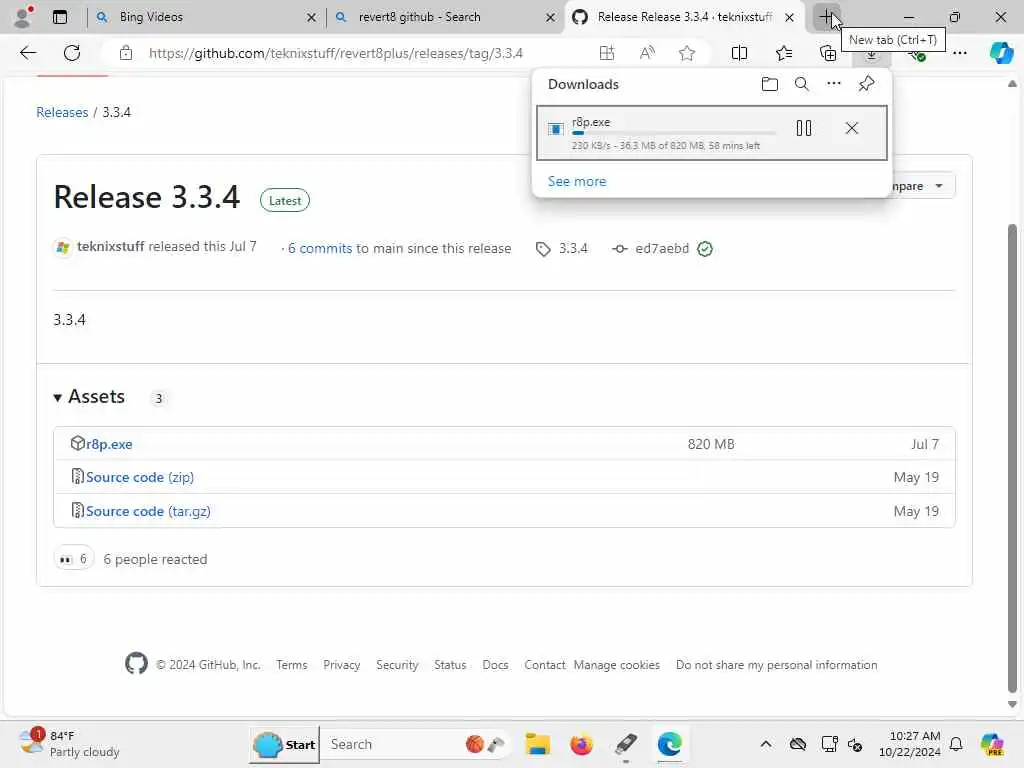Click the eyes reaction button with 6
This screenshot has height=768, width=1024.
(x=73, y=559)
